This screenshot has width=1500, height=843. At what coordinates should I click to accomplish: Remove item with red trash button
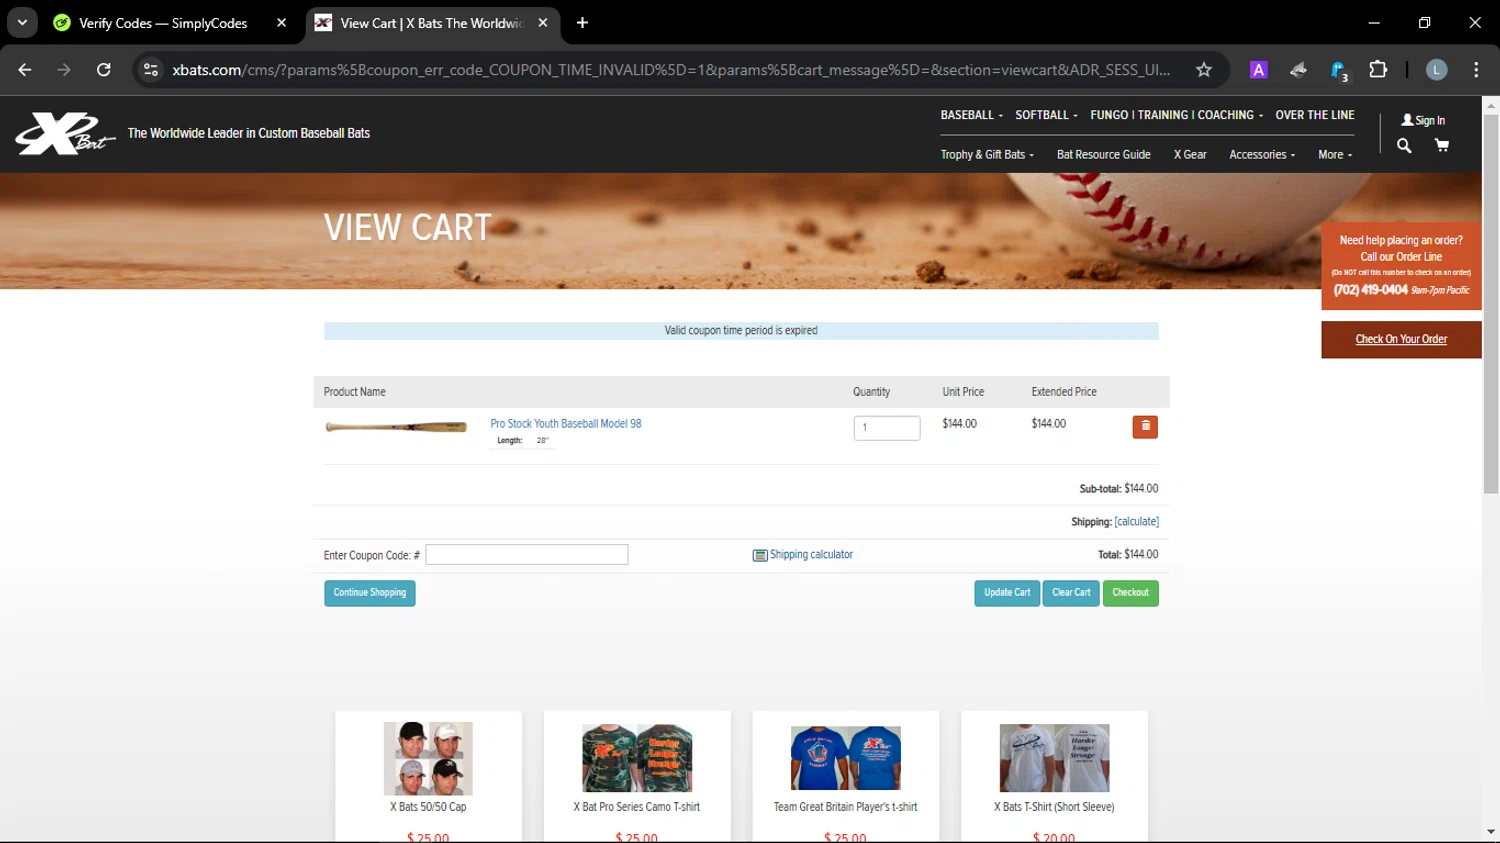[1145, 427]
